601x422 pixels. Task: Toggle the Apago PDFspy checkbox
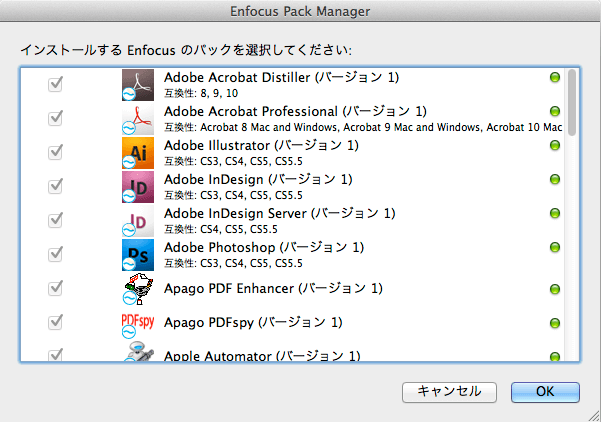point(55,322)
